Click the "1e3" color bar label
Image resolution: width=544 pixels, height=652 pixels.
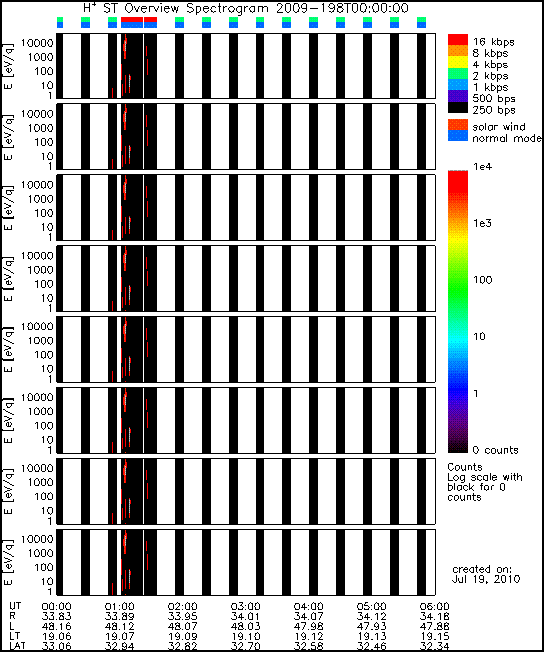482,223
